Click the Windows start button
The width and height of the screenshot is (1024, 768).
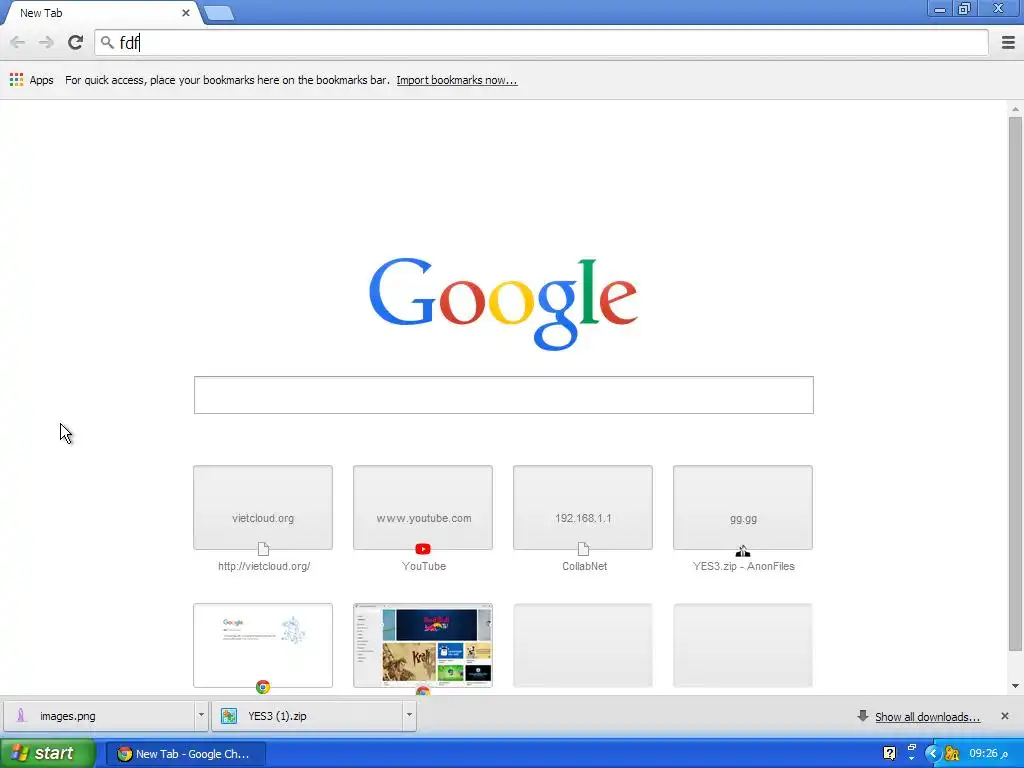point(47,753)
